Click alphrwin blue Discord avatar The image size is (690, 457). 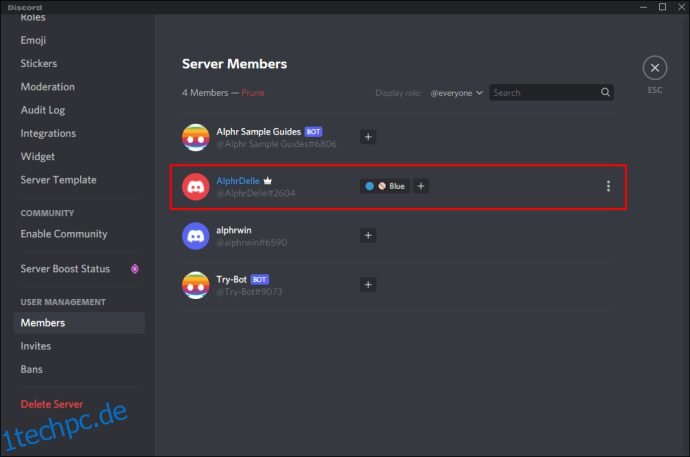195,236
